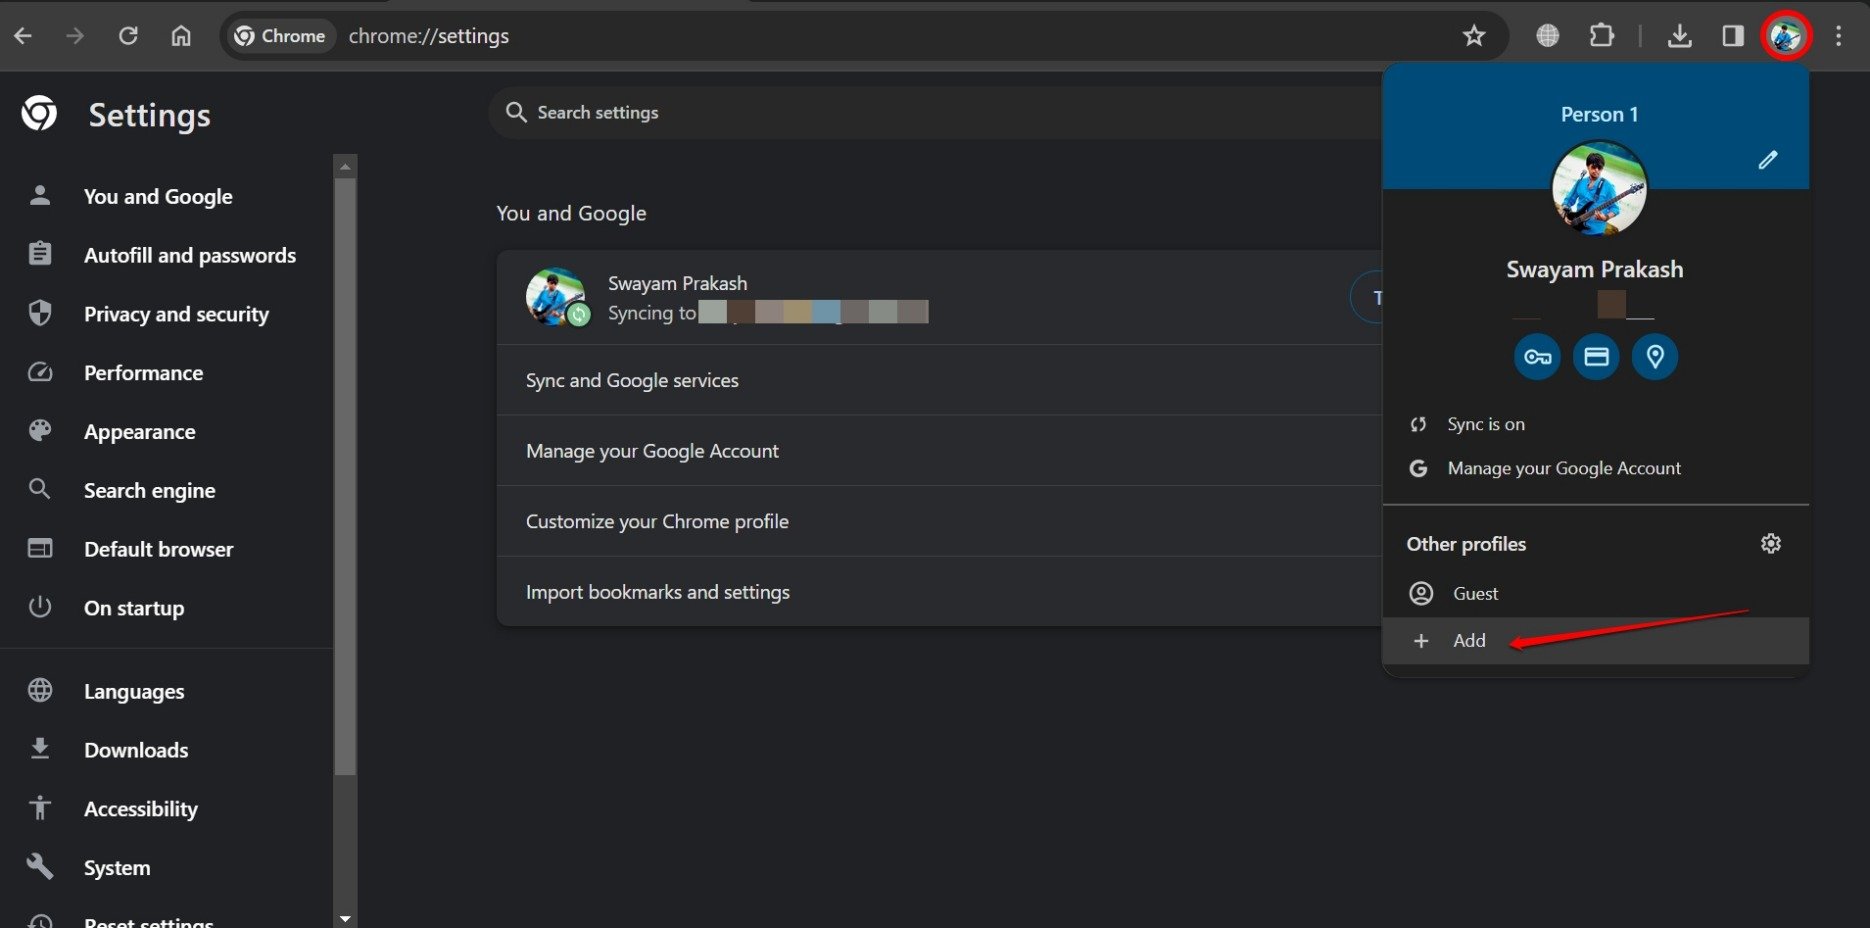Click the globe icon next to extensions
This screenshot has height=928, width=1870.
coord(1547,35)
